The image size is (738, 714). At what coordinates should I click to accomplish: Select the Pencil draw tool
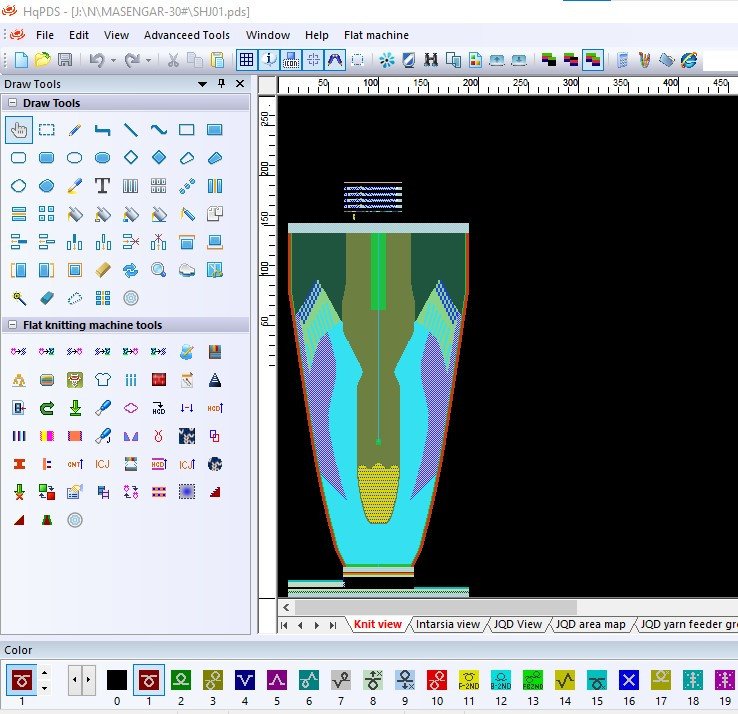coord(74,130)
